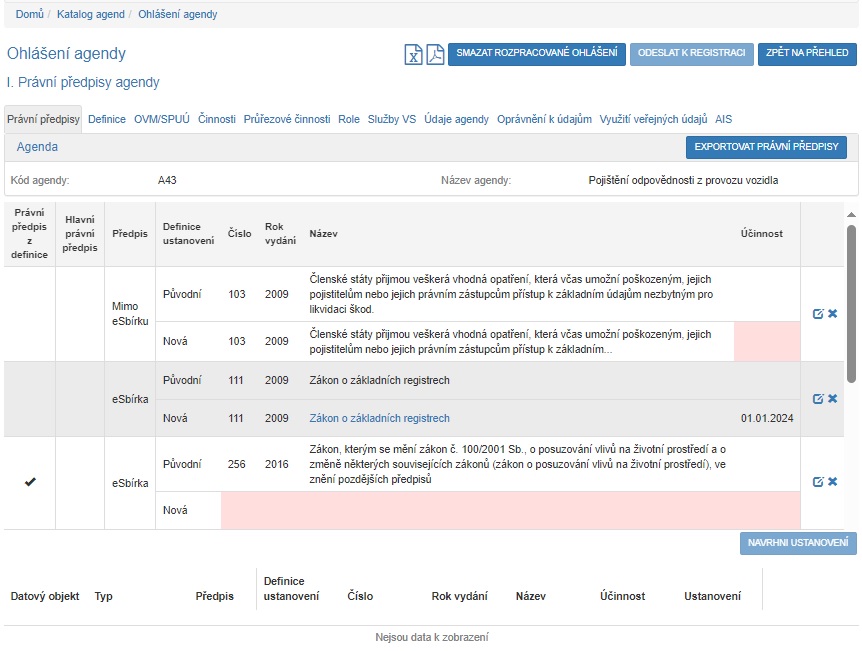Go to the Údaje agendy tab

(x=456, y=119)
